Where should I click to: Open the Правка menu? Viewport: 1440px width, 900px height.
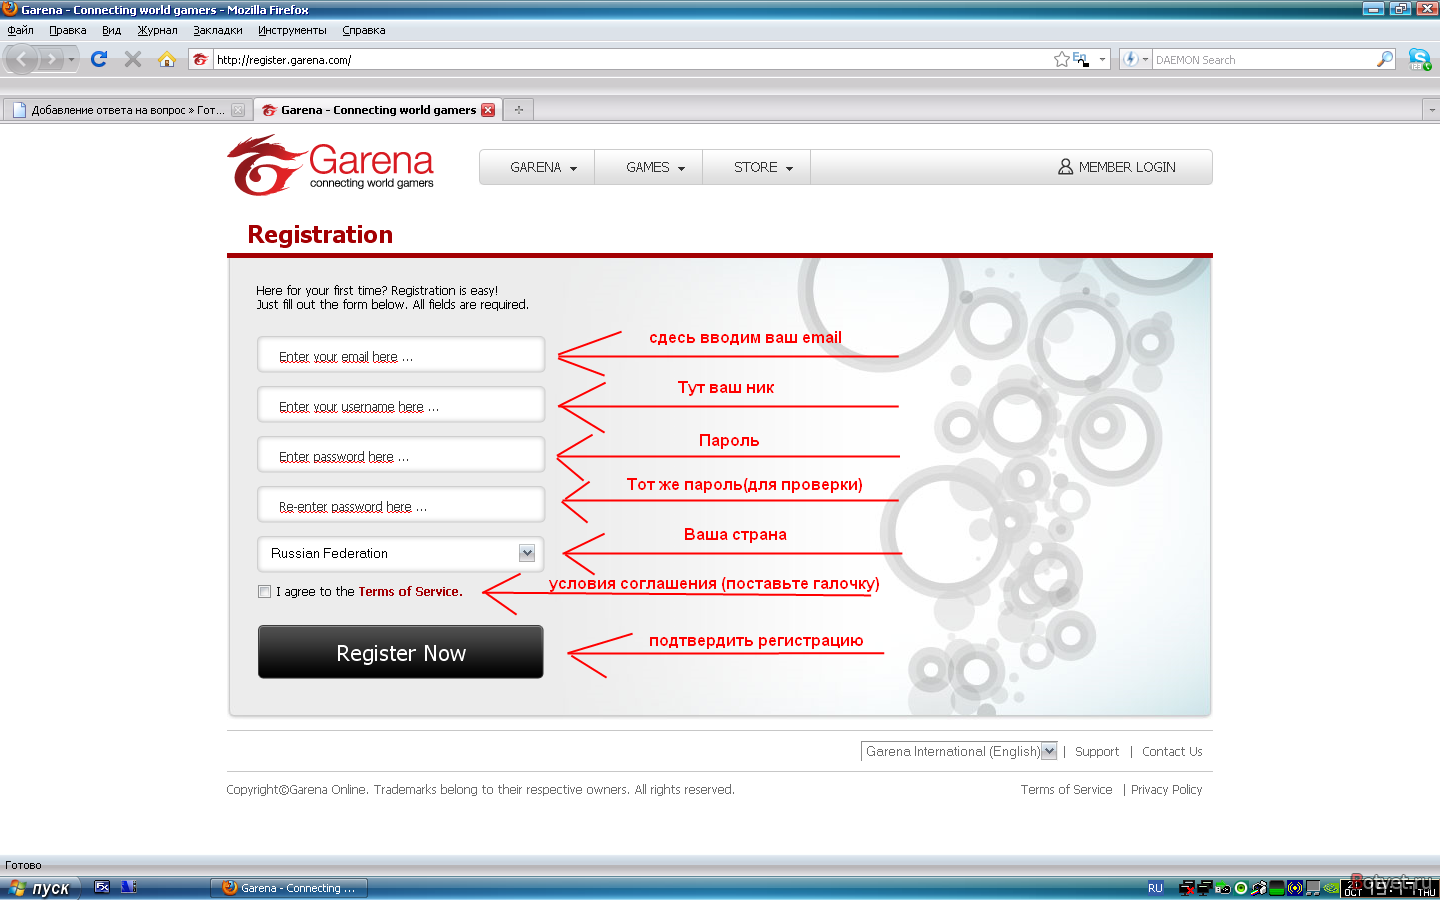(x=68, y=30)
